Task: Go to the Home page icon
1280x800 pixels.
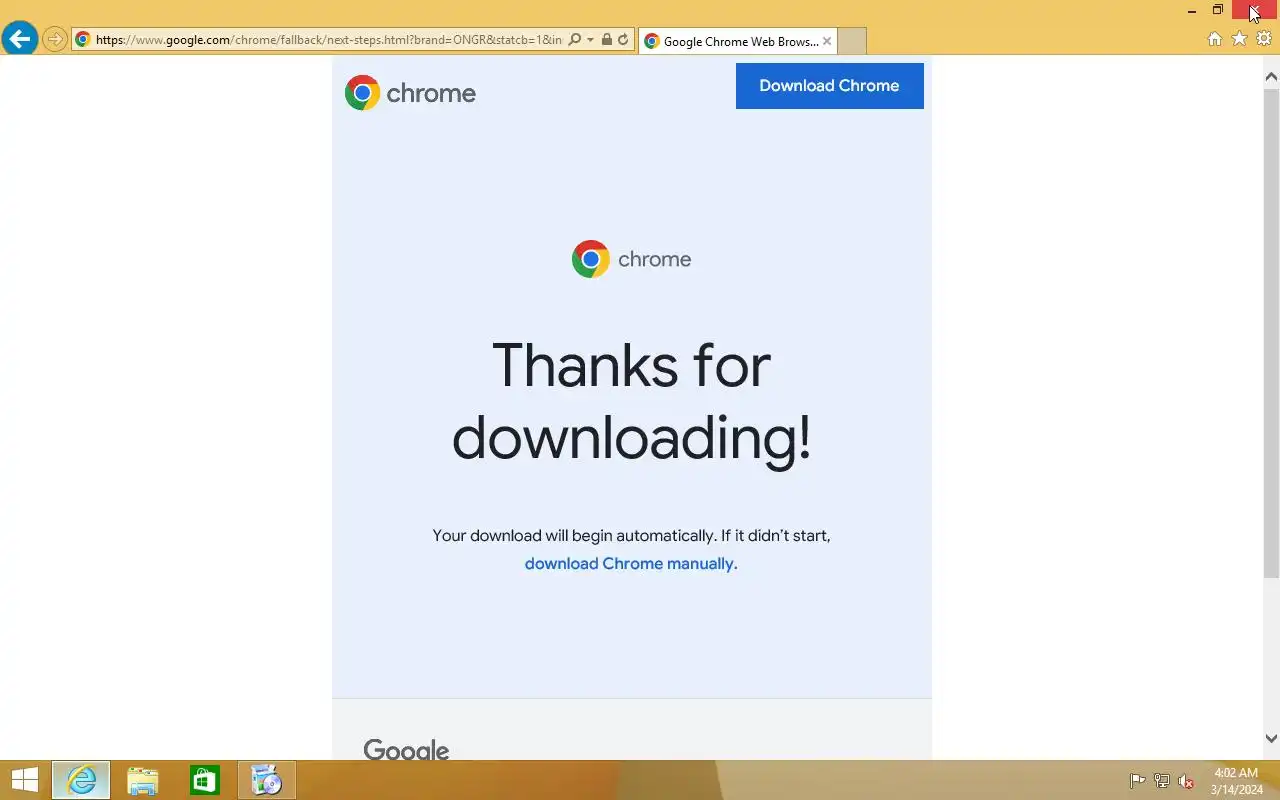Action: click(x=1215, y=39)
